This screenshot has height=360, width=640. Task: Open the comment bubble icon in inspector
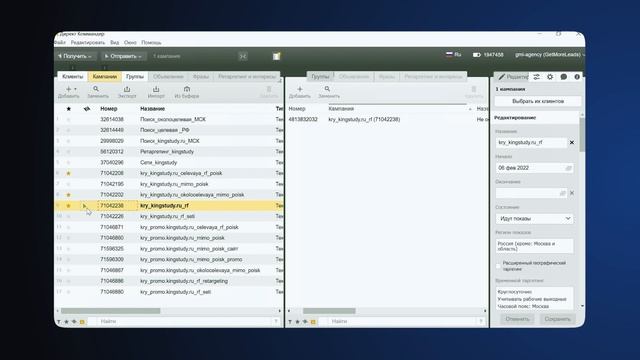(x=564, y=77)
